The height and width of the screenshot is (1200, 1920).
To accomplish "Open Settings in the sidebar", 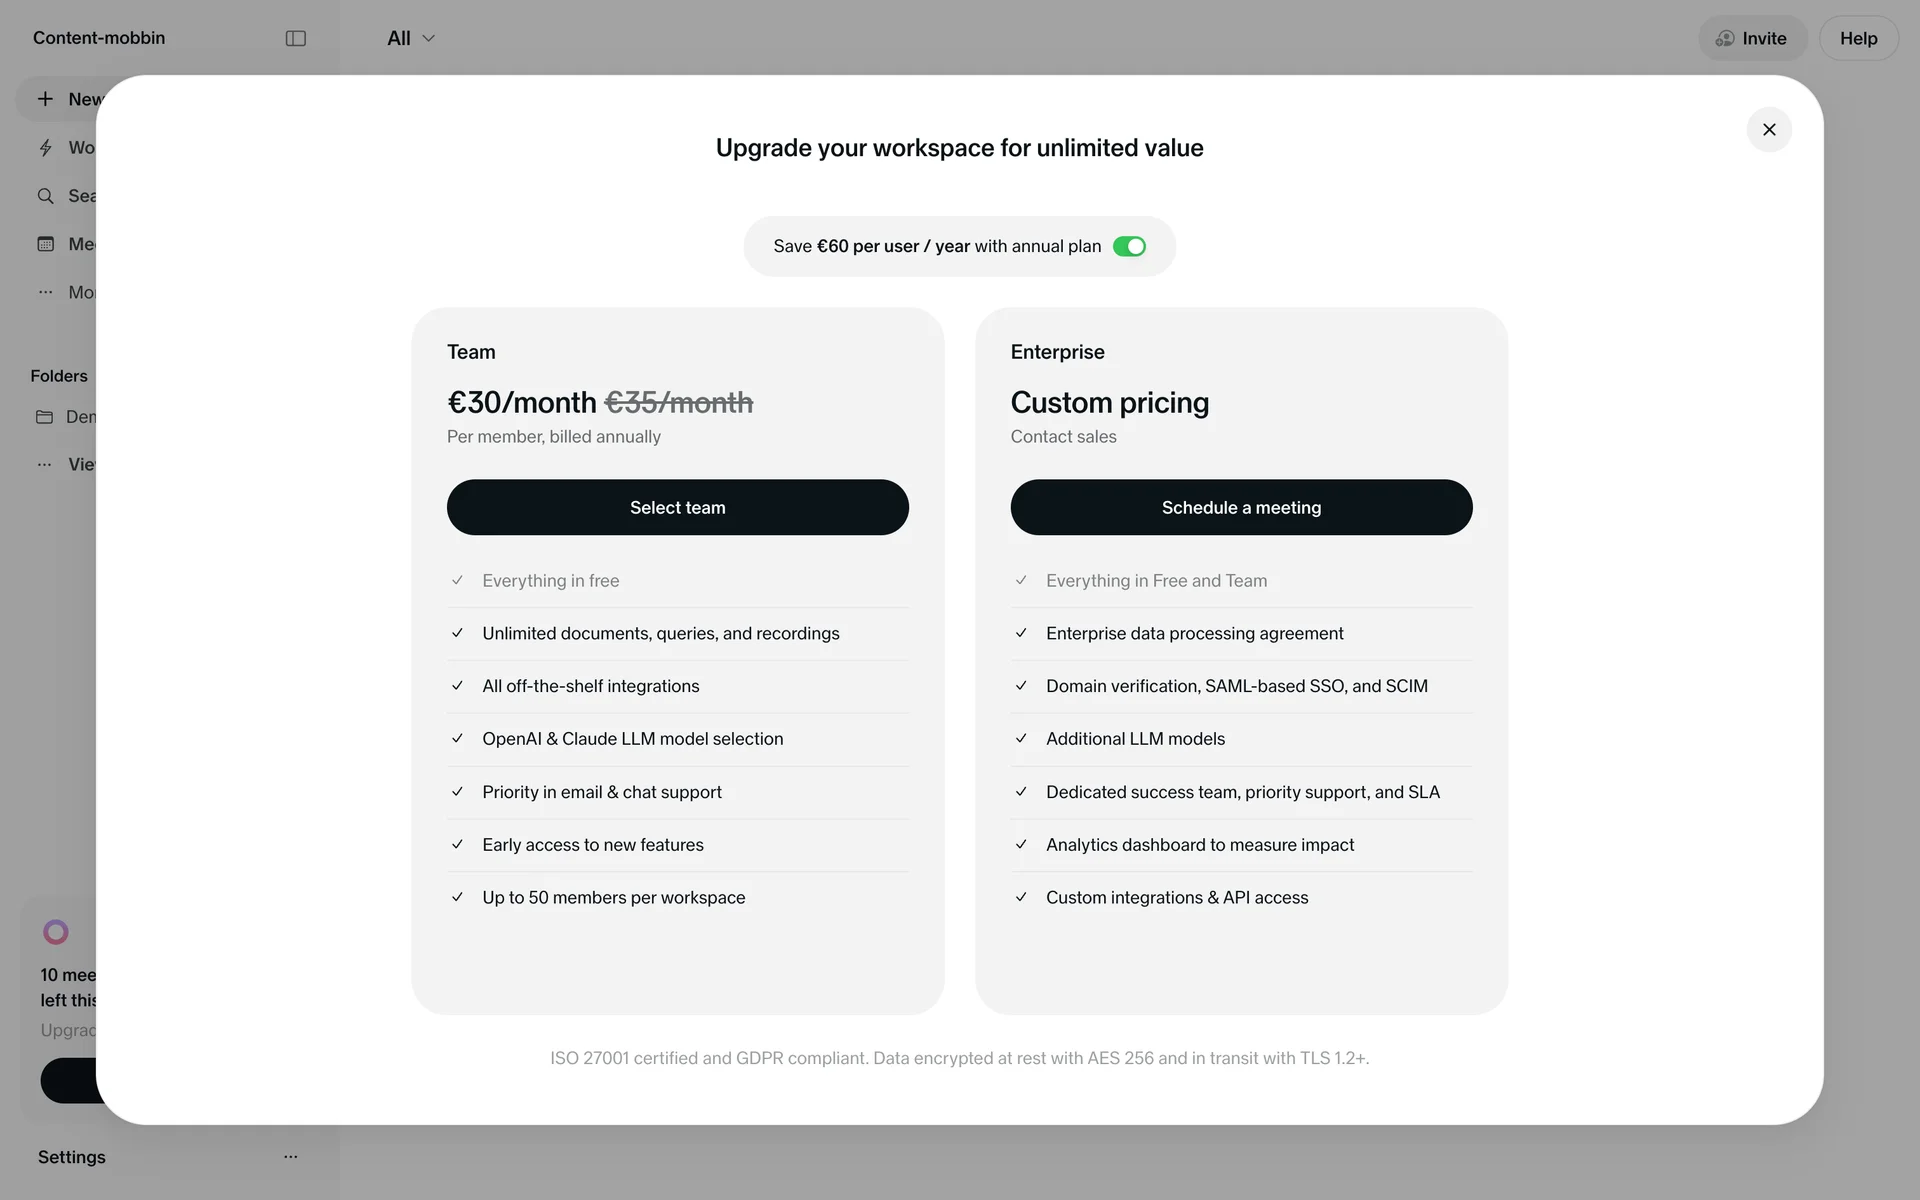I will pos(72,1157).
